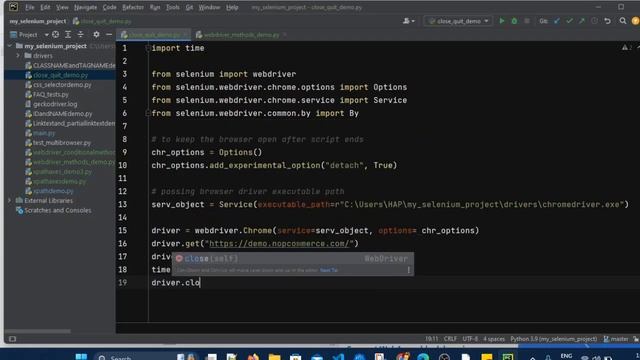Click the Project panel horizontal scrollbar
640x360 pixels.
(38, 331)
